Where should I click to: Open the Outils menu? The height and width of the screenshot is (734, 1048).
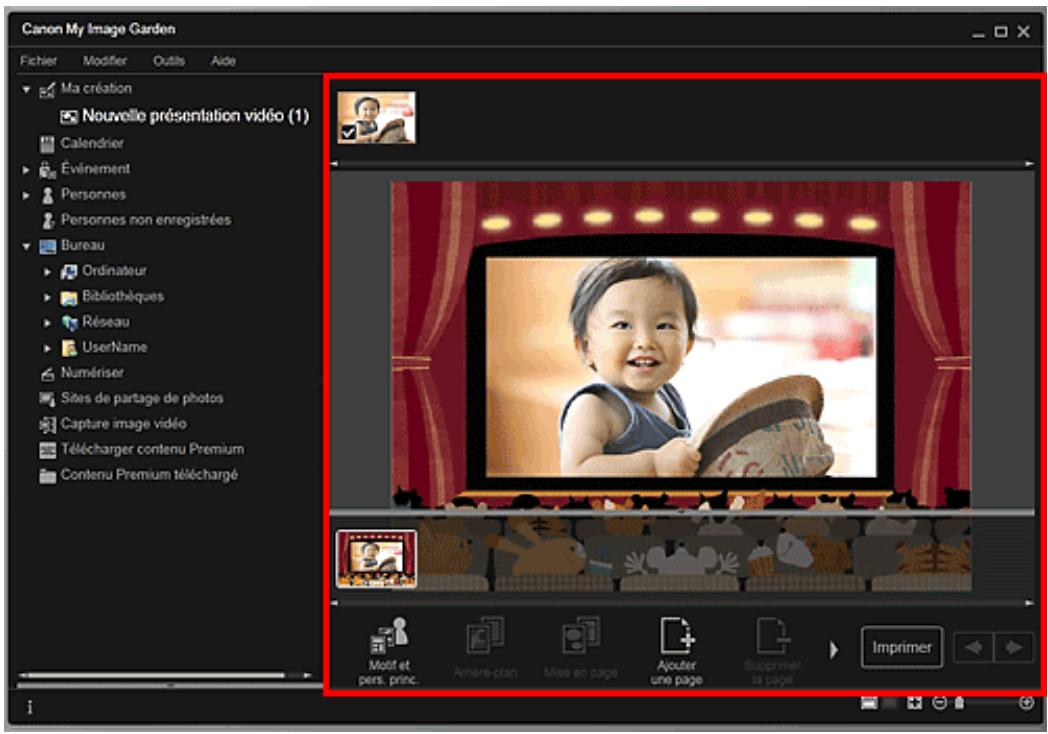click(x=169, y=61)
